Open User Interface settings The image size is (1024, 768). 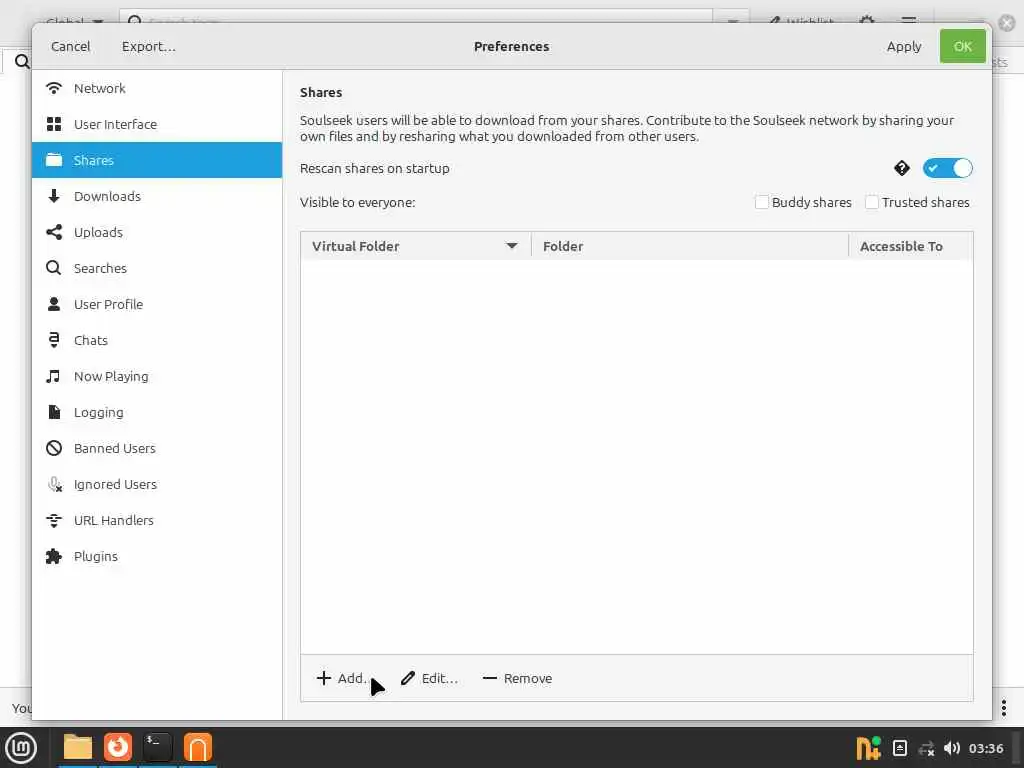click(157, 124)
